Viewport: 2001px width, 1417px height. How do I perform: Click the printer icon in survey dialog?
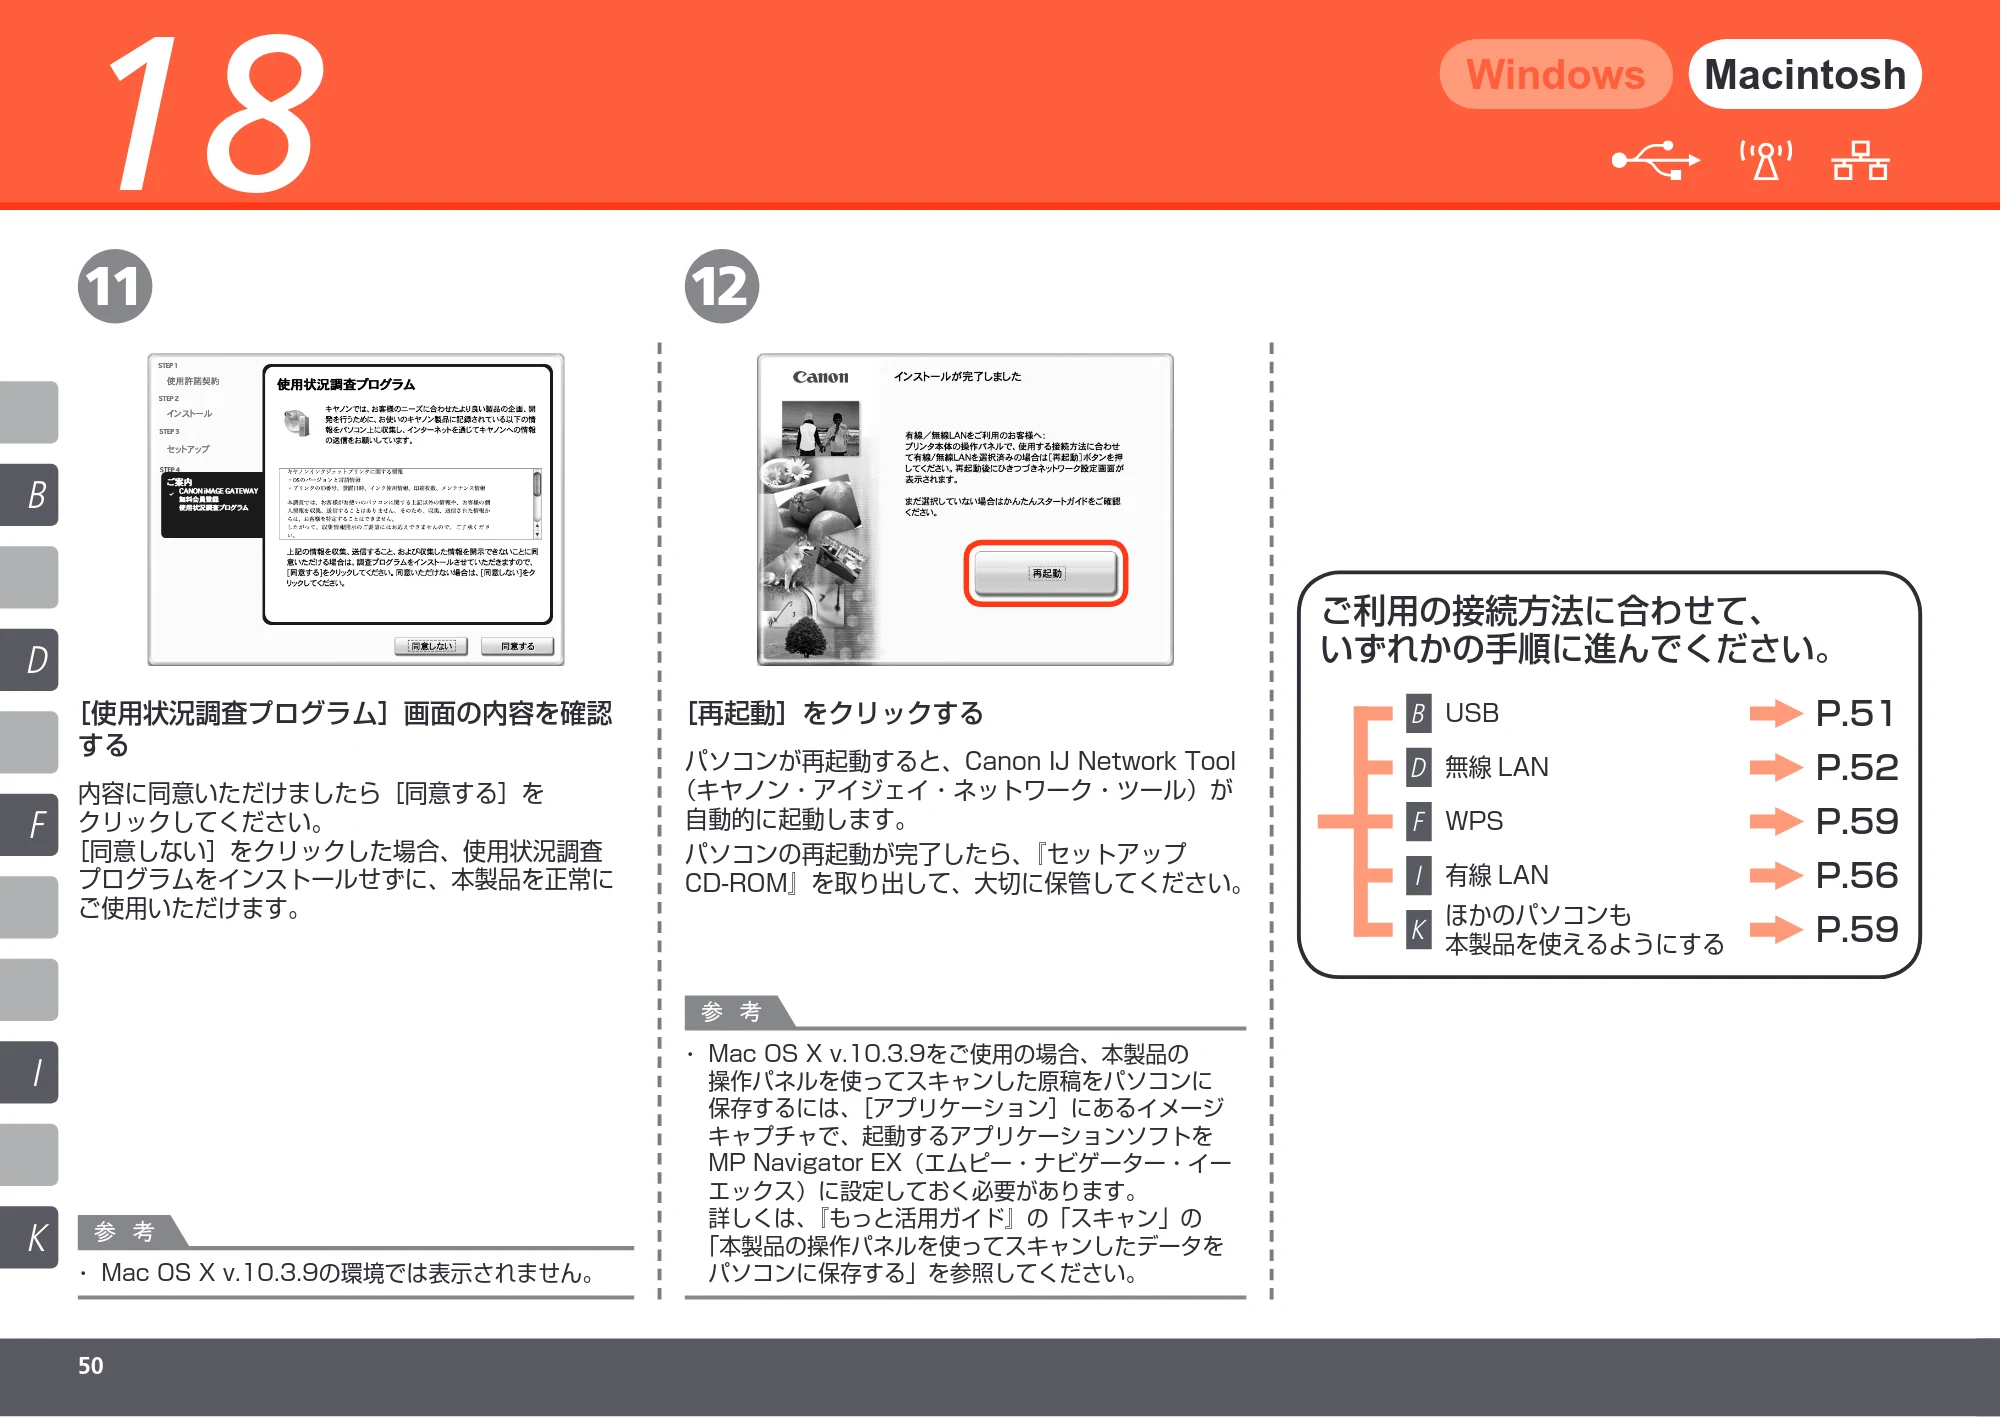click(296, 423)
